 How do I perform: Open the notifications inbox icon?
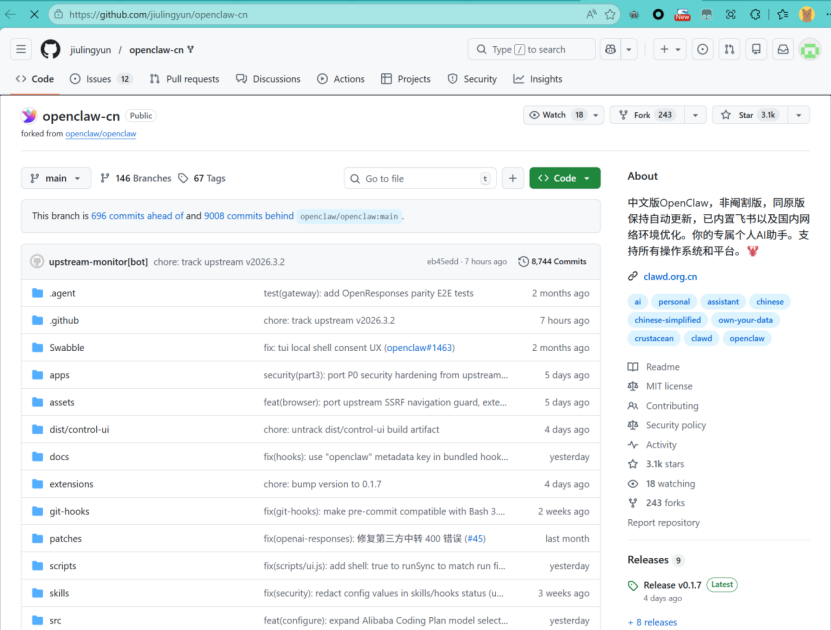point(783,49)
